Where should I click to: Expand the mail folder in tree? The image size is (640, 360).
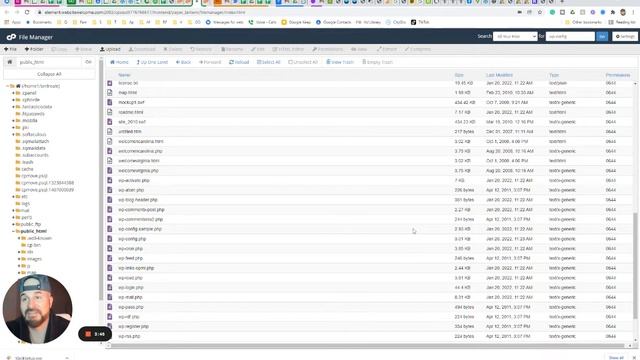pos(13,211)
